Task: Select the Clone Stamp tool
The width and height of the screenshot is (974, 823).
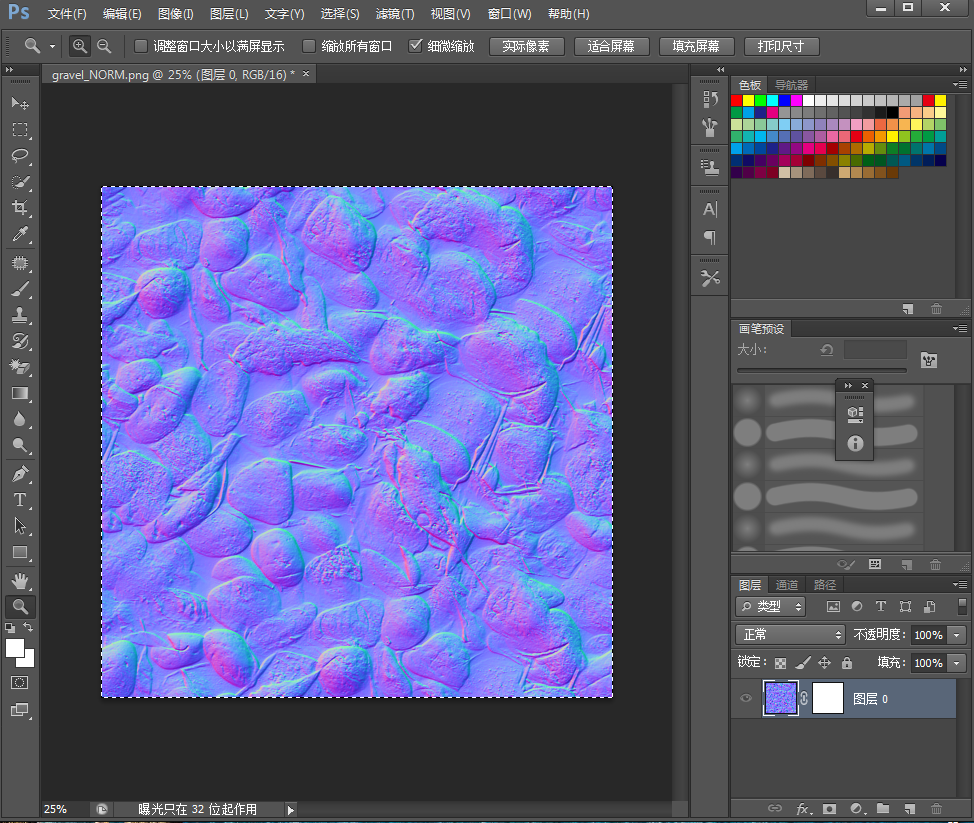Action: tap(20, 315)
